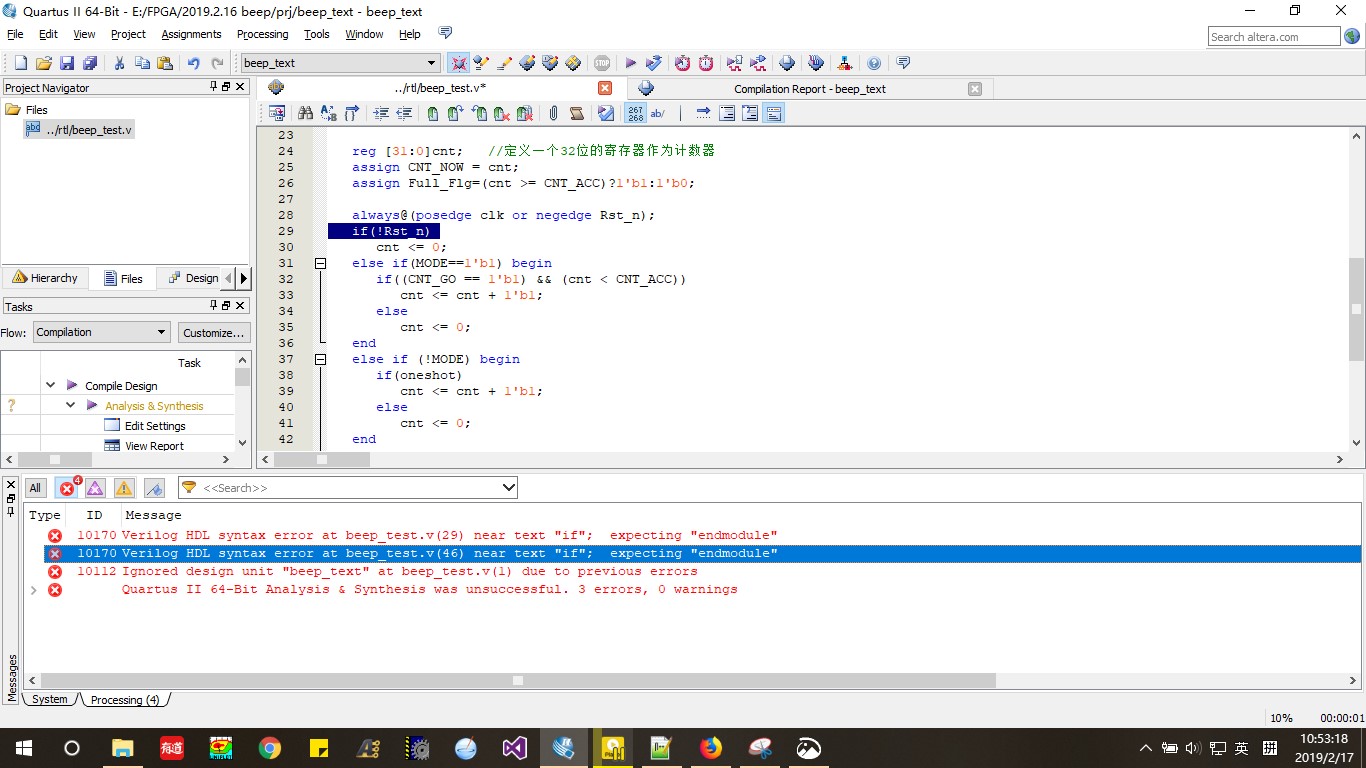The height and width of the screenshot is (768, 1366).
Task: Collapse the Analysis & Synthesis task
Action: [x=71, y=405]
